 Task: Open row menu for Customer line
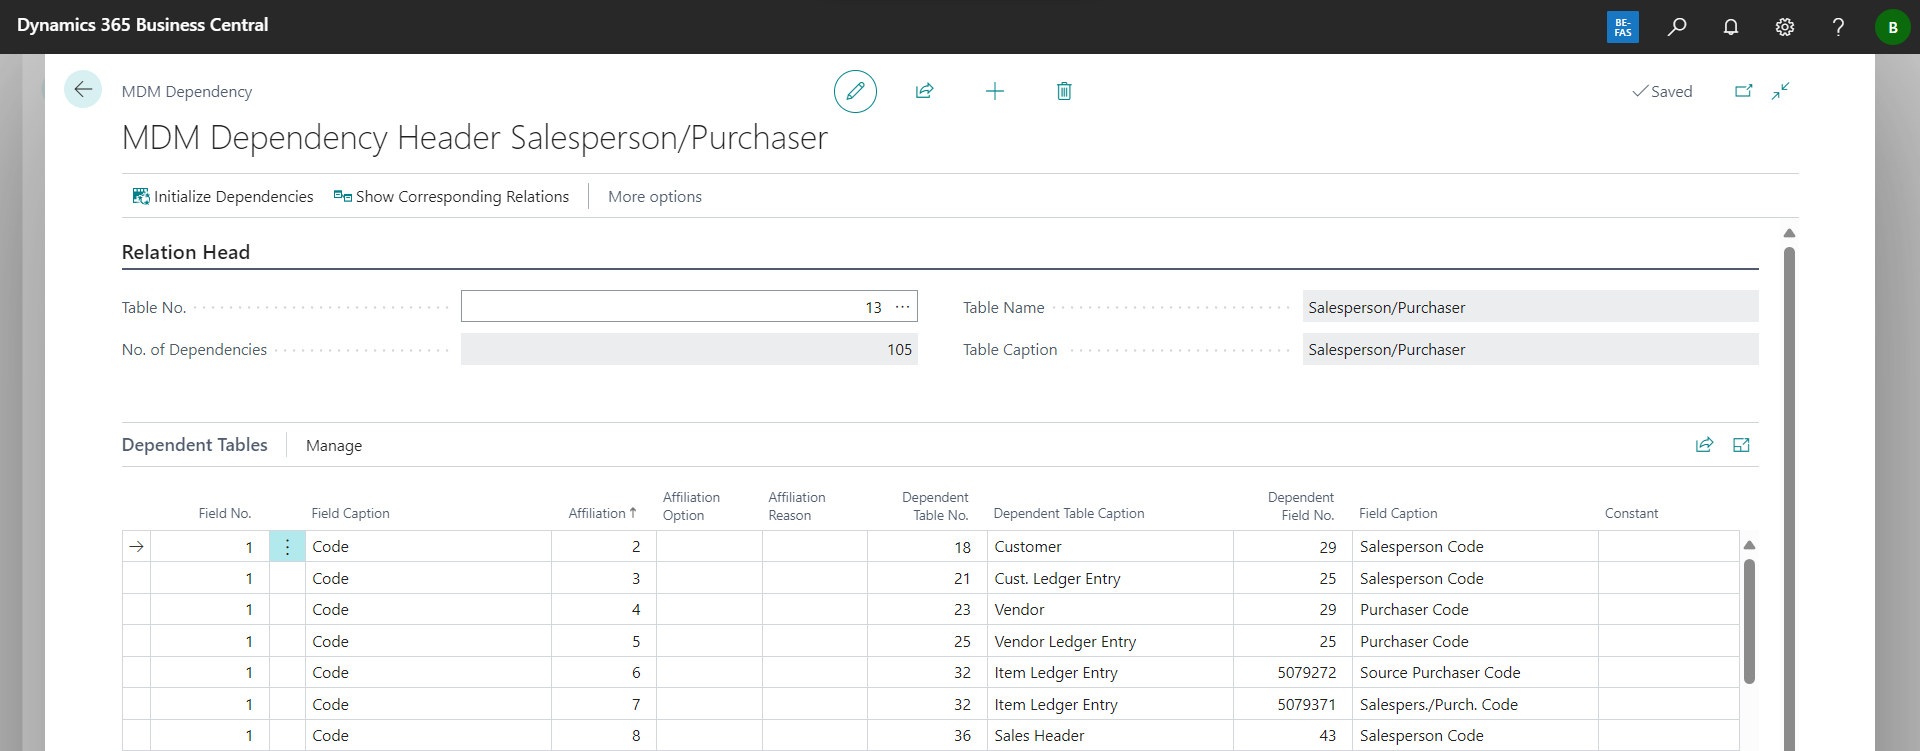point(287,547)
